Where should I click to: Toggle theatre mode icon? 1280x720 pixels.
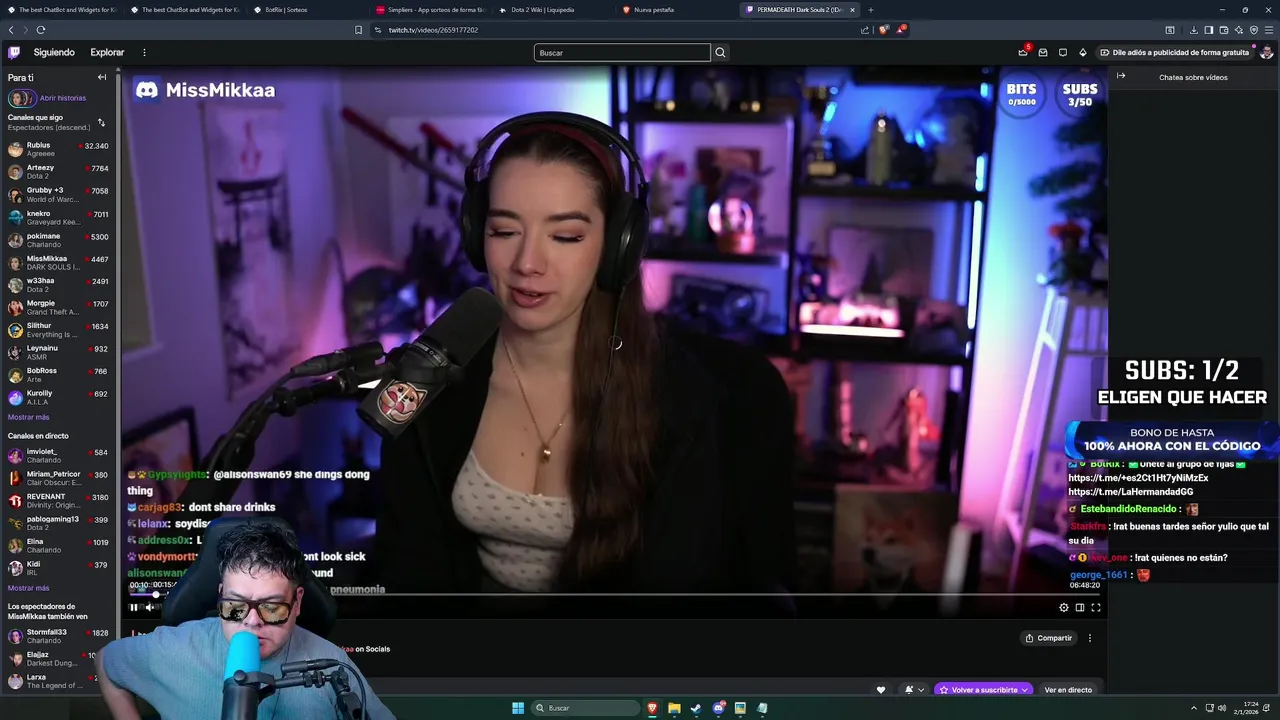(1080, 607)
